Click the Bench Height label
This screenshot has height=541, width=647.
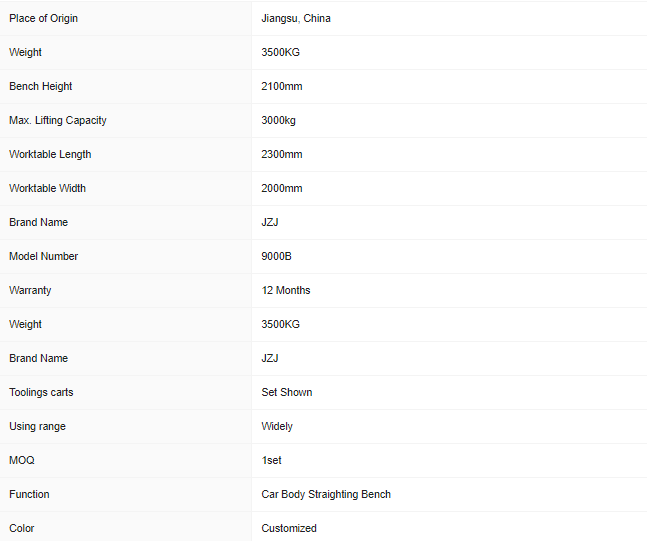tap(41, 86)
